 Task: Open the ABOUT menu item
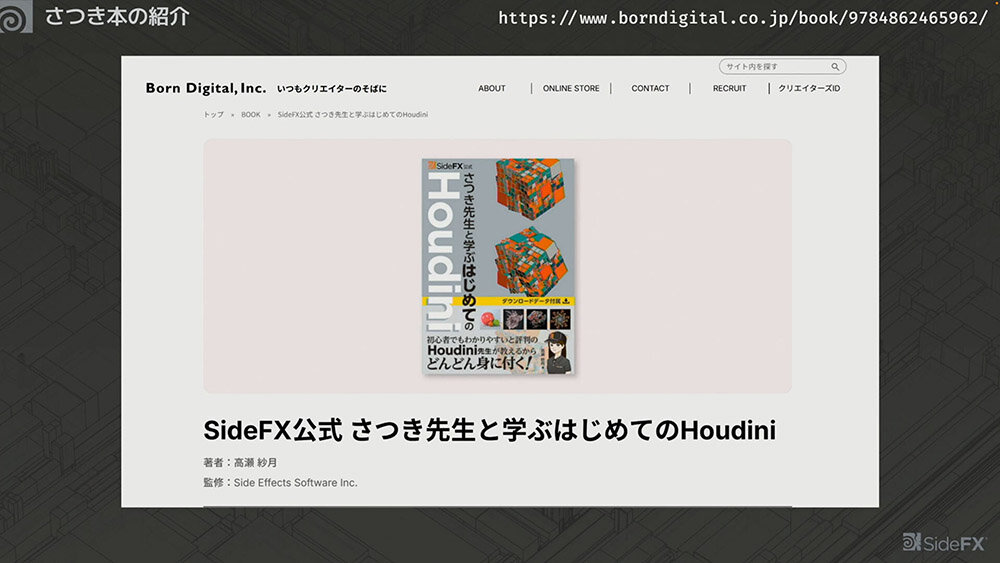492,89
